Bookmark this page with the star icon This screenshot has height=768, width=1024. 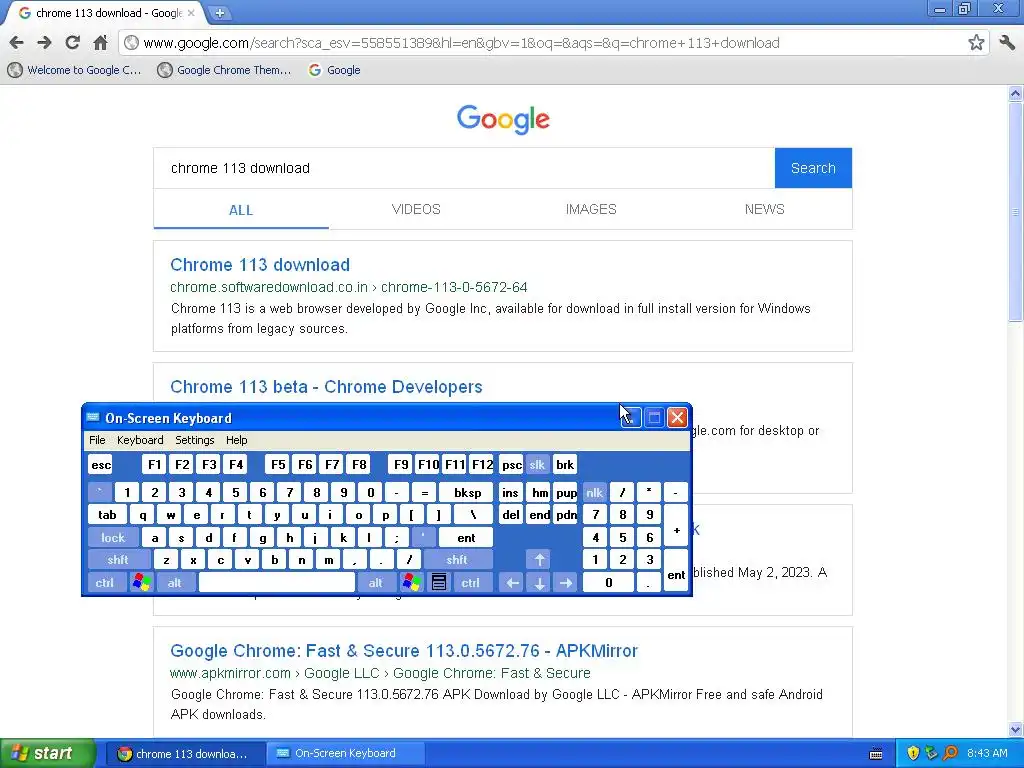[x=976, y=43]
